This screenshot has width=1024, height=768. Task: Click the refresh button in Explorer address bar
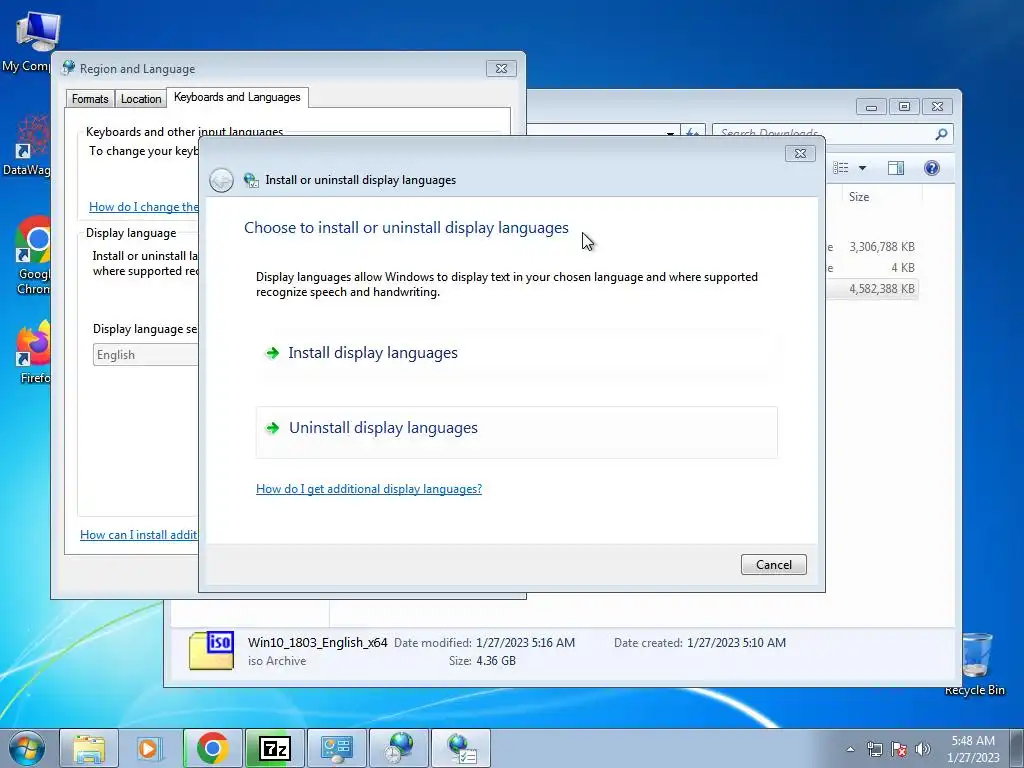[692, 133]
